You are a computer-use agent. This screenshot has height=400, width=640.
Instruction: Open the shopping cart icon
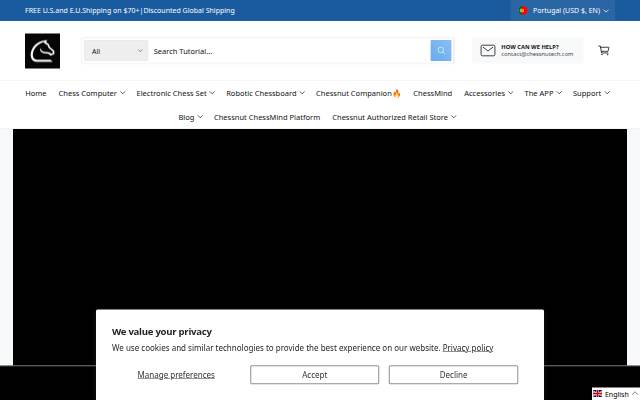[x=604, y=50]
